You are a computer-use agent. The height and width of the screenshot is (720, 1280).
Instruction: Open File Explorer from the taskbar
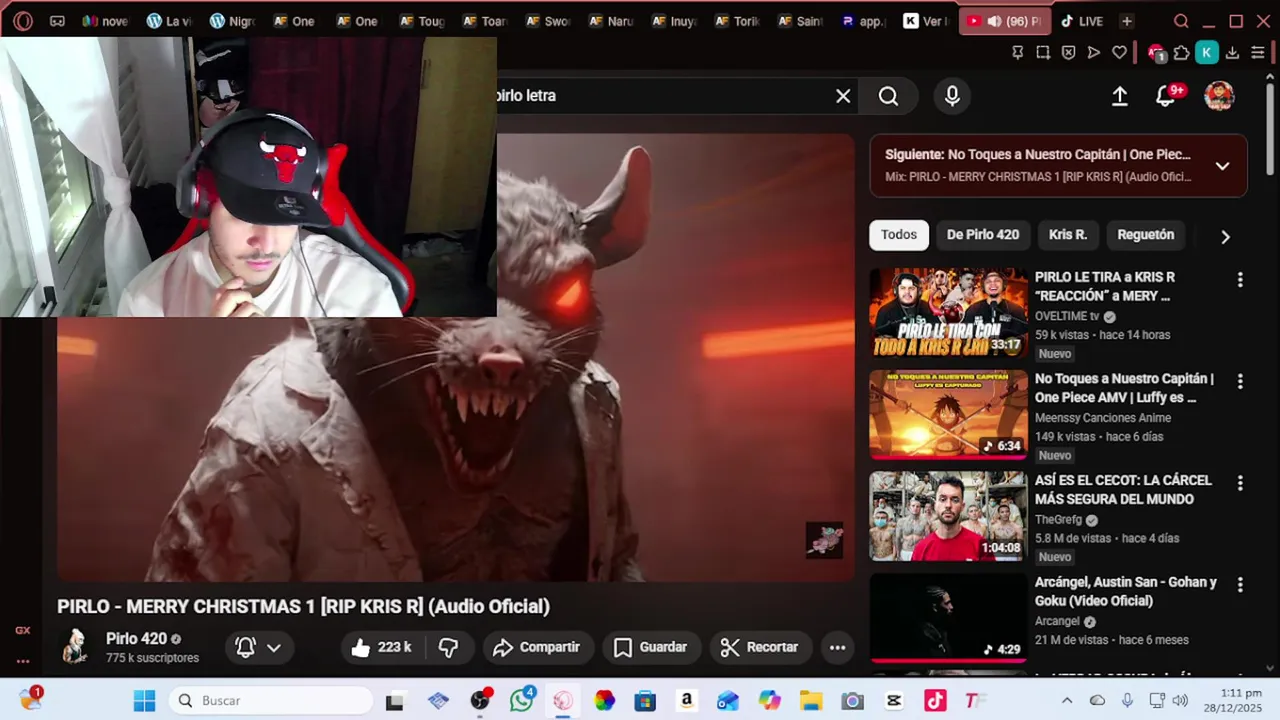tap(810, 701)
